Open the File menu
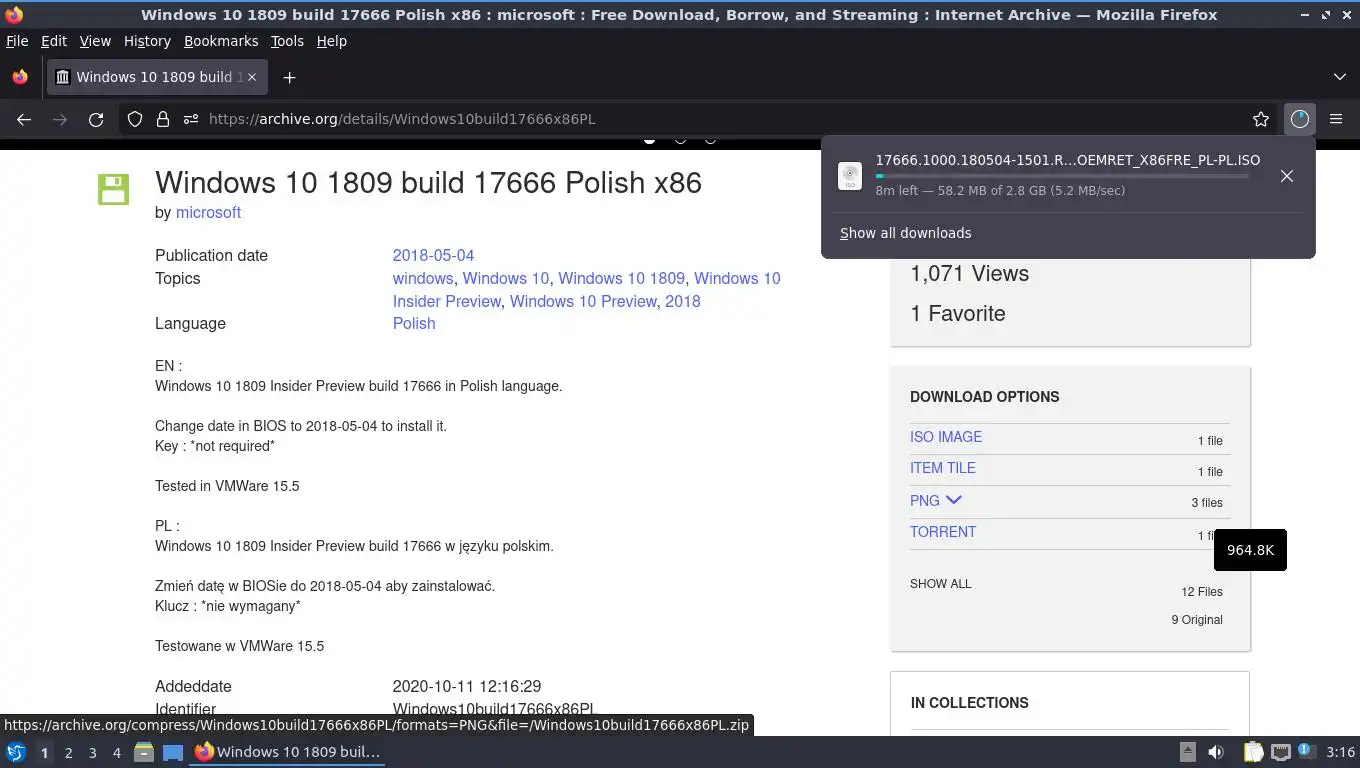1360x768 pixels. [17, 41]
